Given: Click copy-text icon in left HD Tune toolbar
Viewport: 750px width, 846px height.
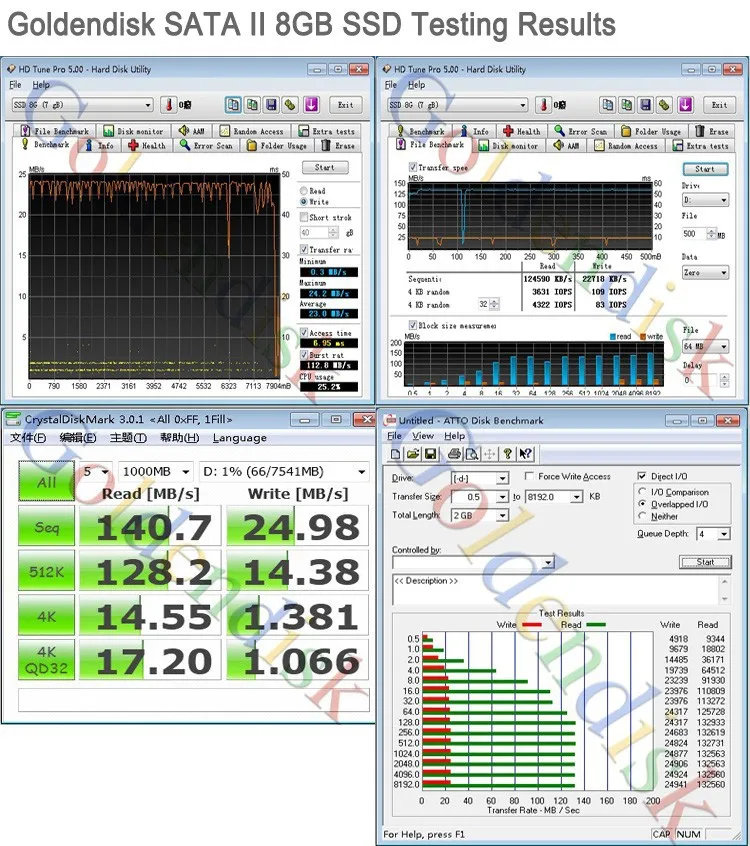Looking at the screenshot, I should click(x=233, y=105).
